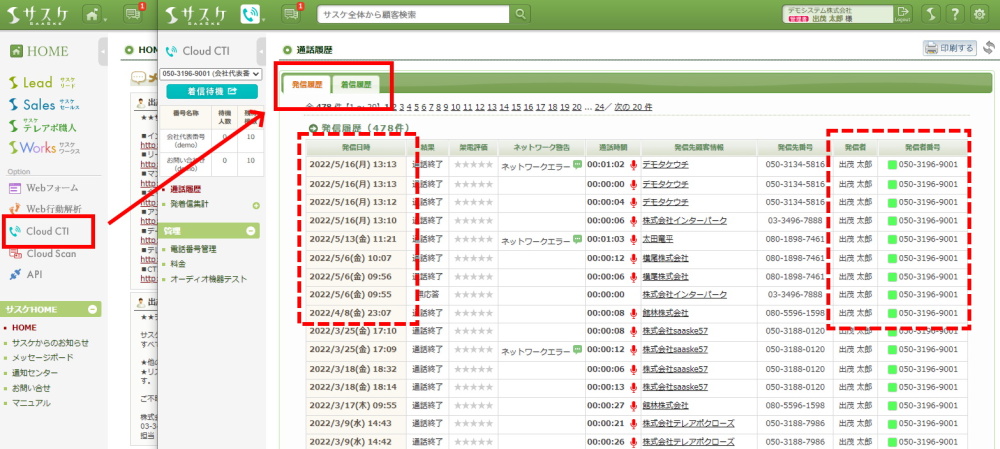1000x449 pixels.
Task: Collapse the Cloud CTI side panel arrow
Action: [261, 48]
